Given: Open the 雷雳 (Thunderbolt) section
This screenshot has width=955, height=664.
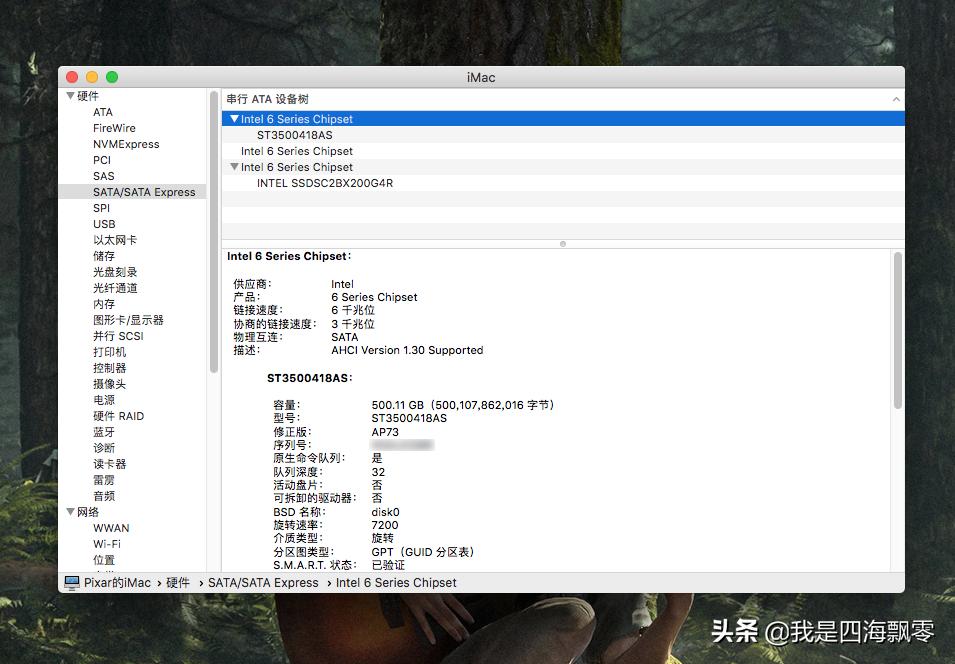Looking at the screenshot, I should click(x=102, y=479).
